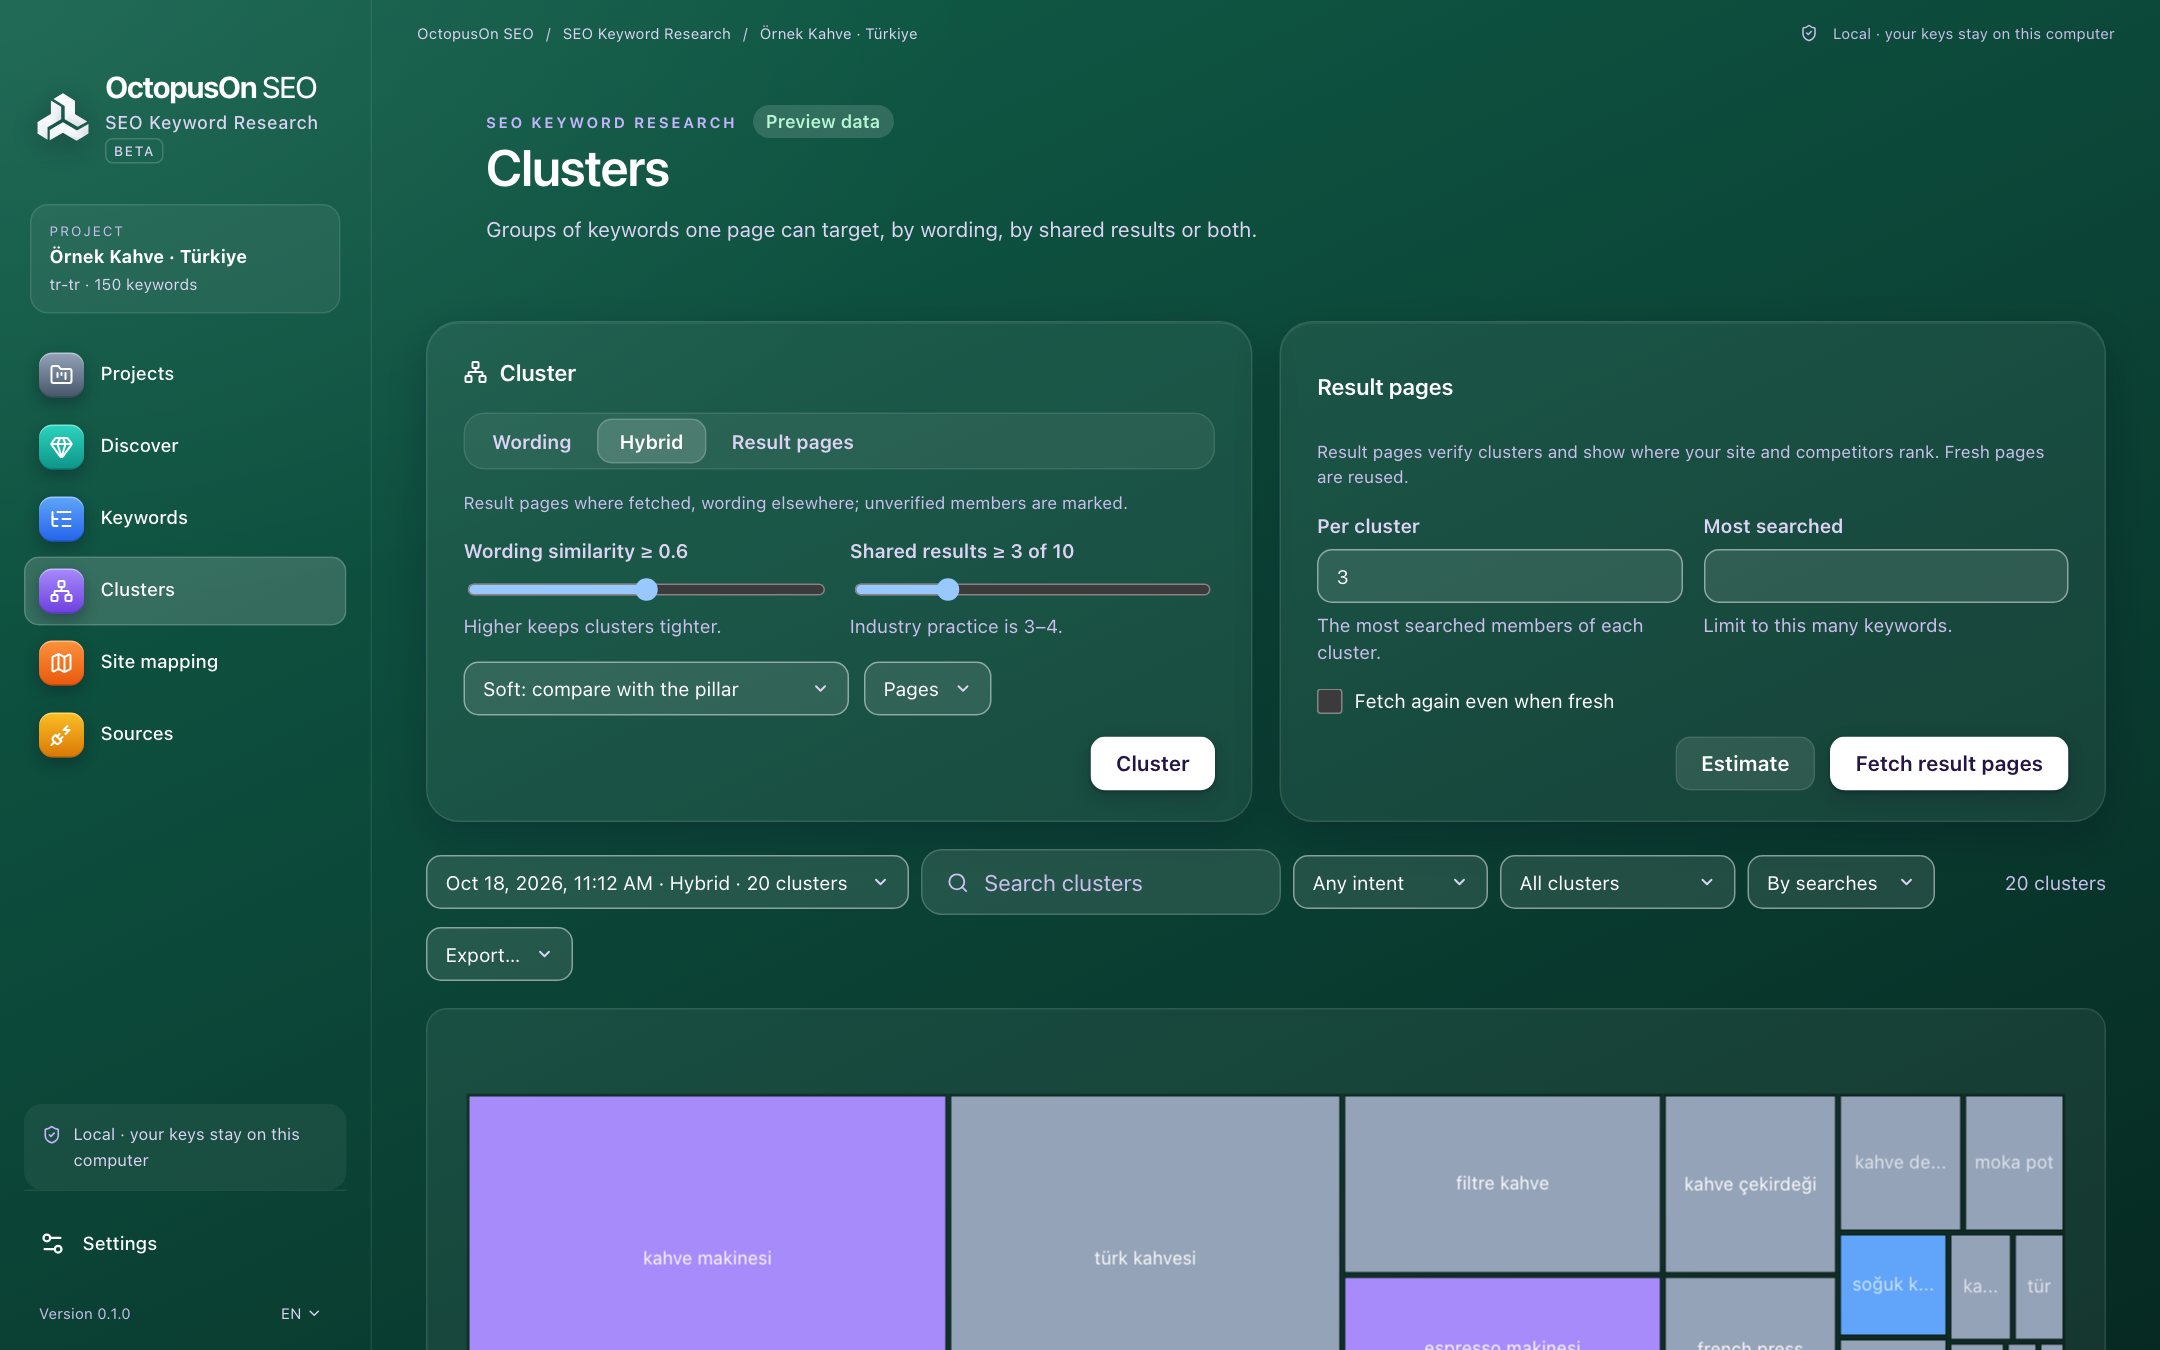Go to OctopusOn SEO breadcrumb
This screenshot has width=2160, height=1350.
[x=475, y=34]
